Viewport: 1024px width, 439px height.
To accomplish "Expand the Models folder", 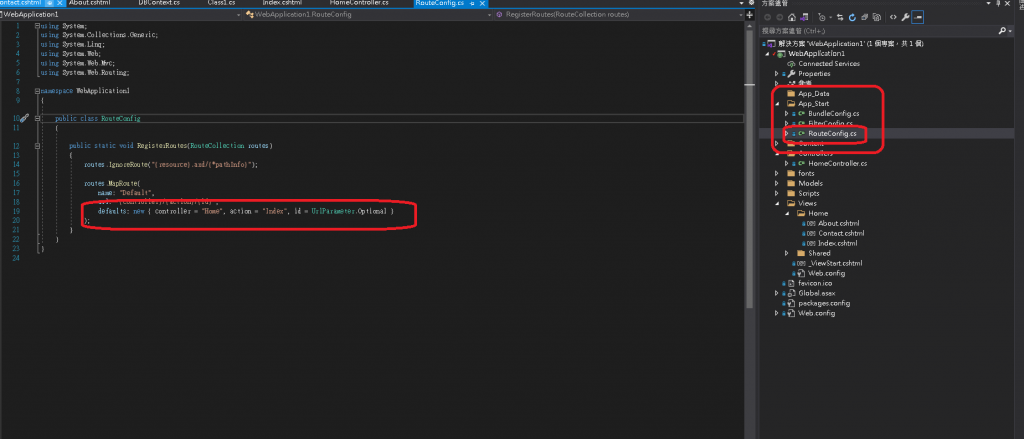I will 776,184.
